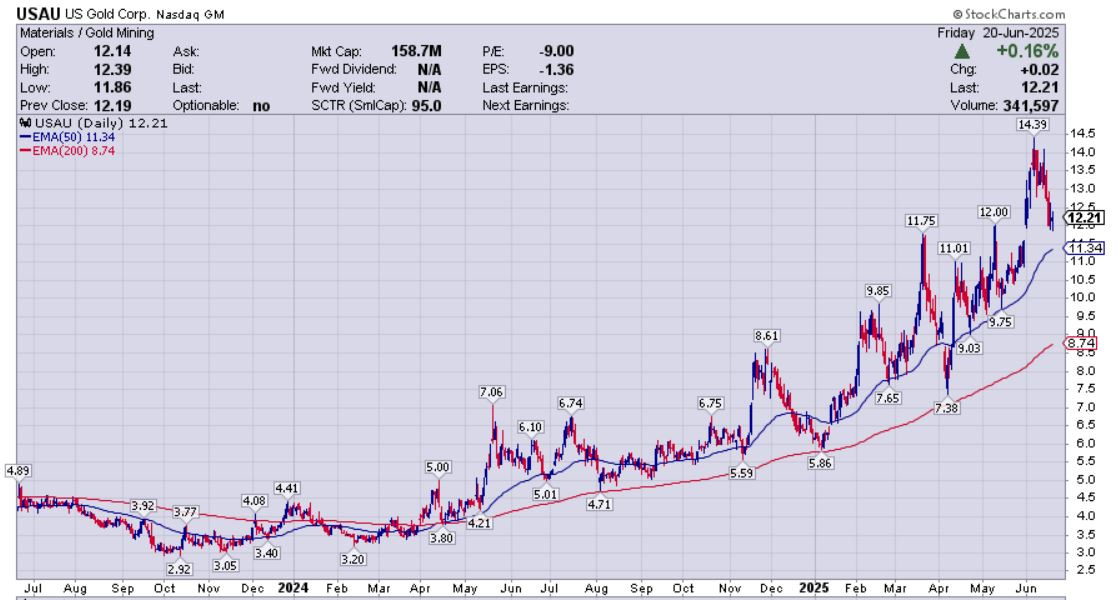Click the blue EMA(50) legend entry
The width and height of the screenshot is (1118, 600).
(67, 137)
